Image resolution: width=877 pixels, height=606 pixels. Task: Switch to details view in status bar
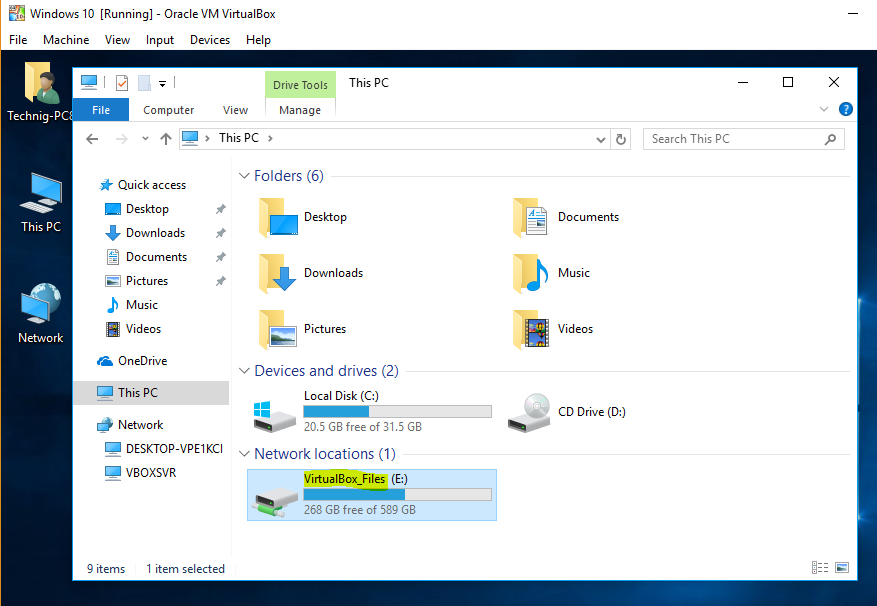pyautogui.click(x=820, y=568)
